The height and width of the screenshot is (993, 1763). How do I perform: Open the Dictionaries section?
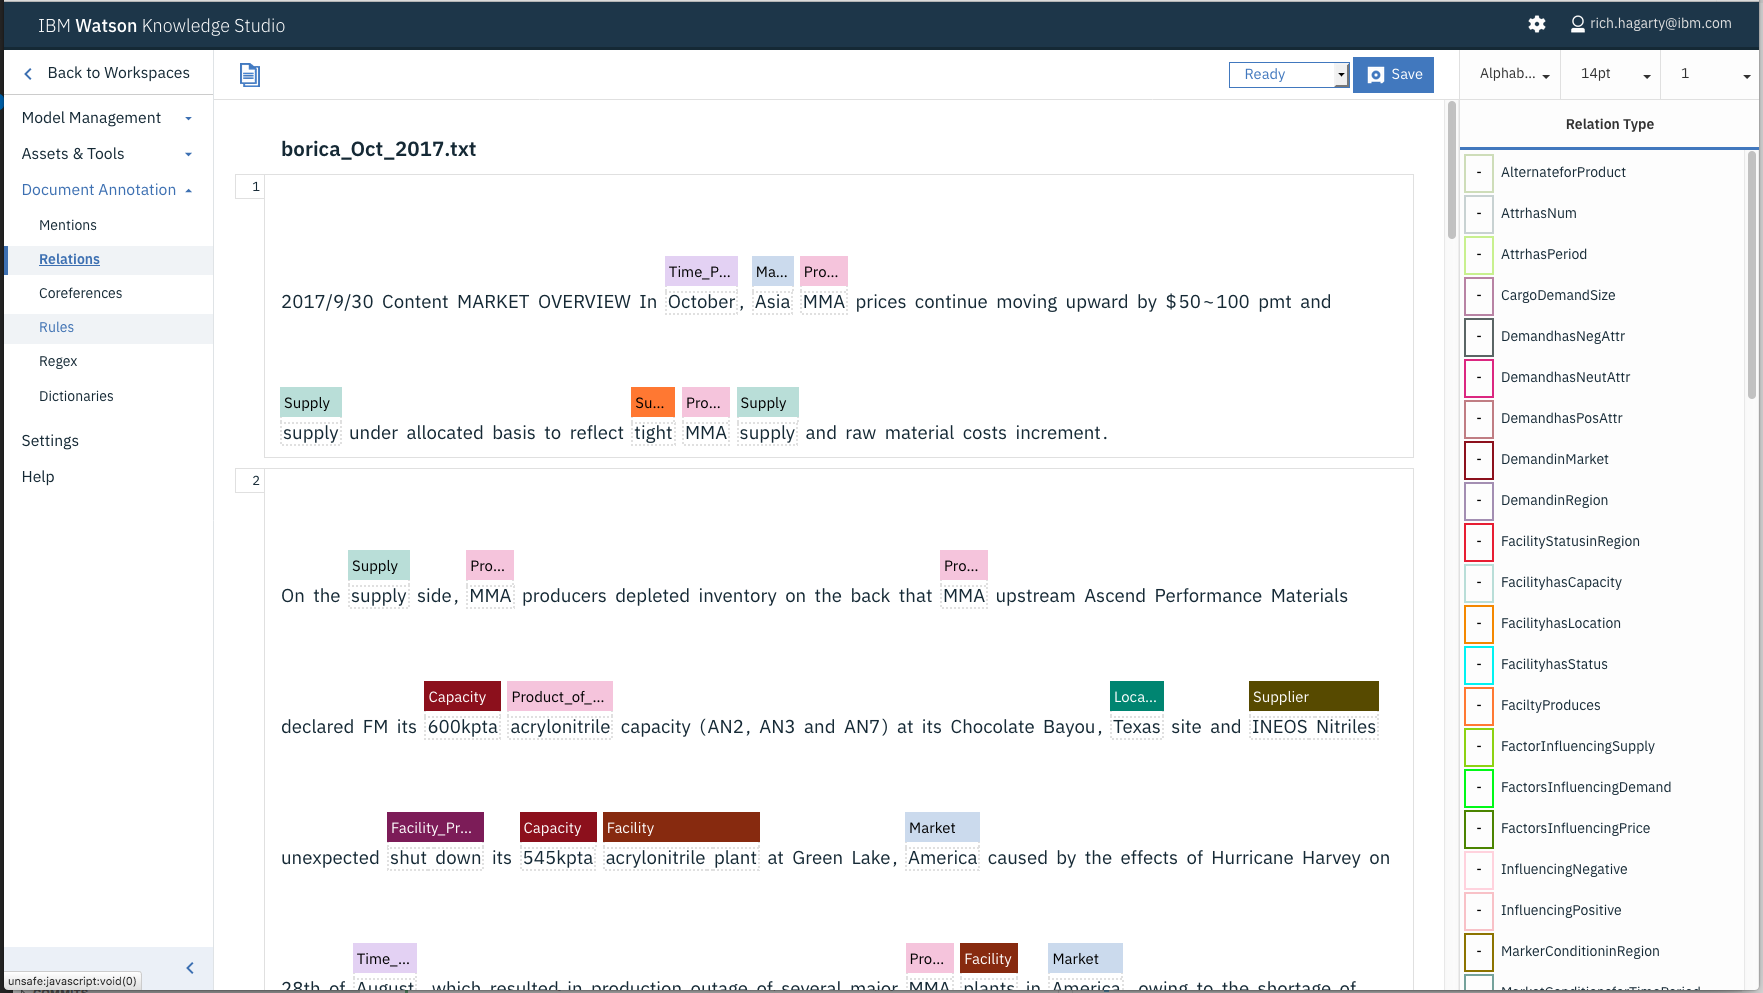[x=76, y=396]
